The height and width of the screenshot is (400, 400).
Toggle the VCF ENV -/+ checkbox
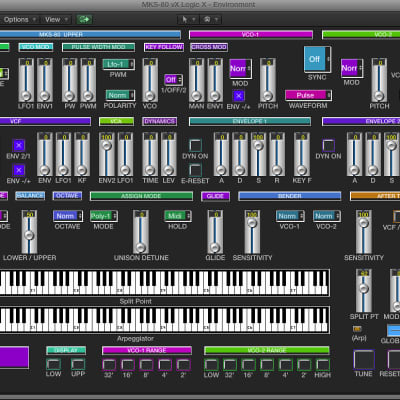(x=19, y=170)
